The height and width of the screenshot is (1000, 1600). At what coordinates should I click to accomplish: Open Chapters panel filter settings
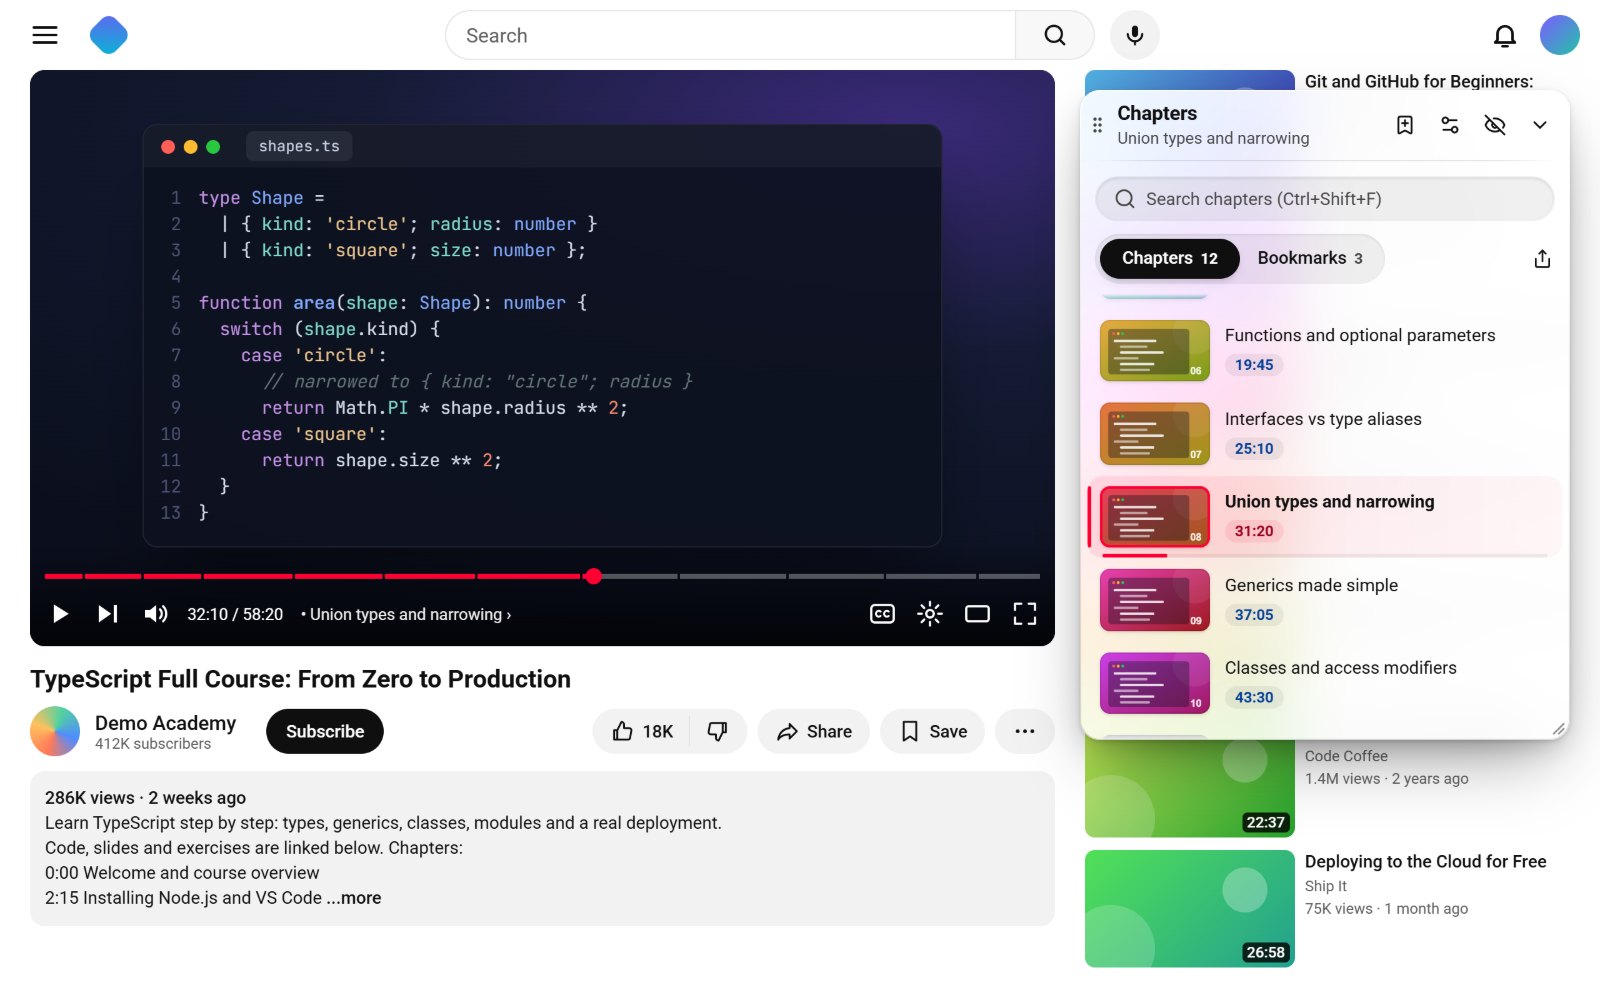[x=1450, y=125]
